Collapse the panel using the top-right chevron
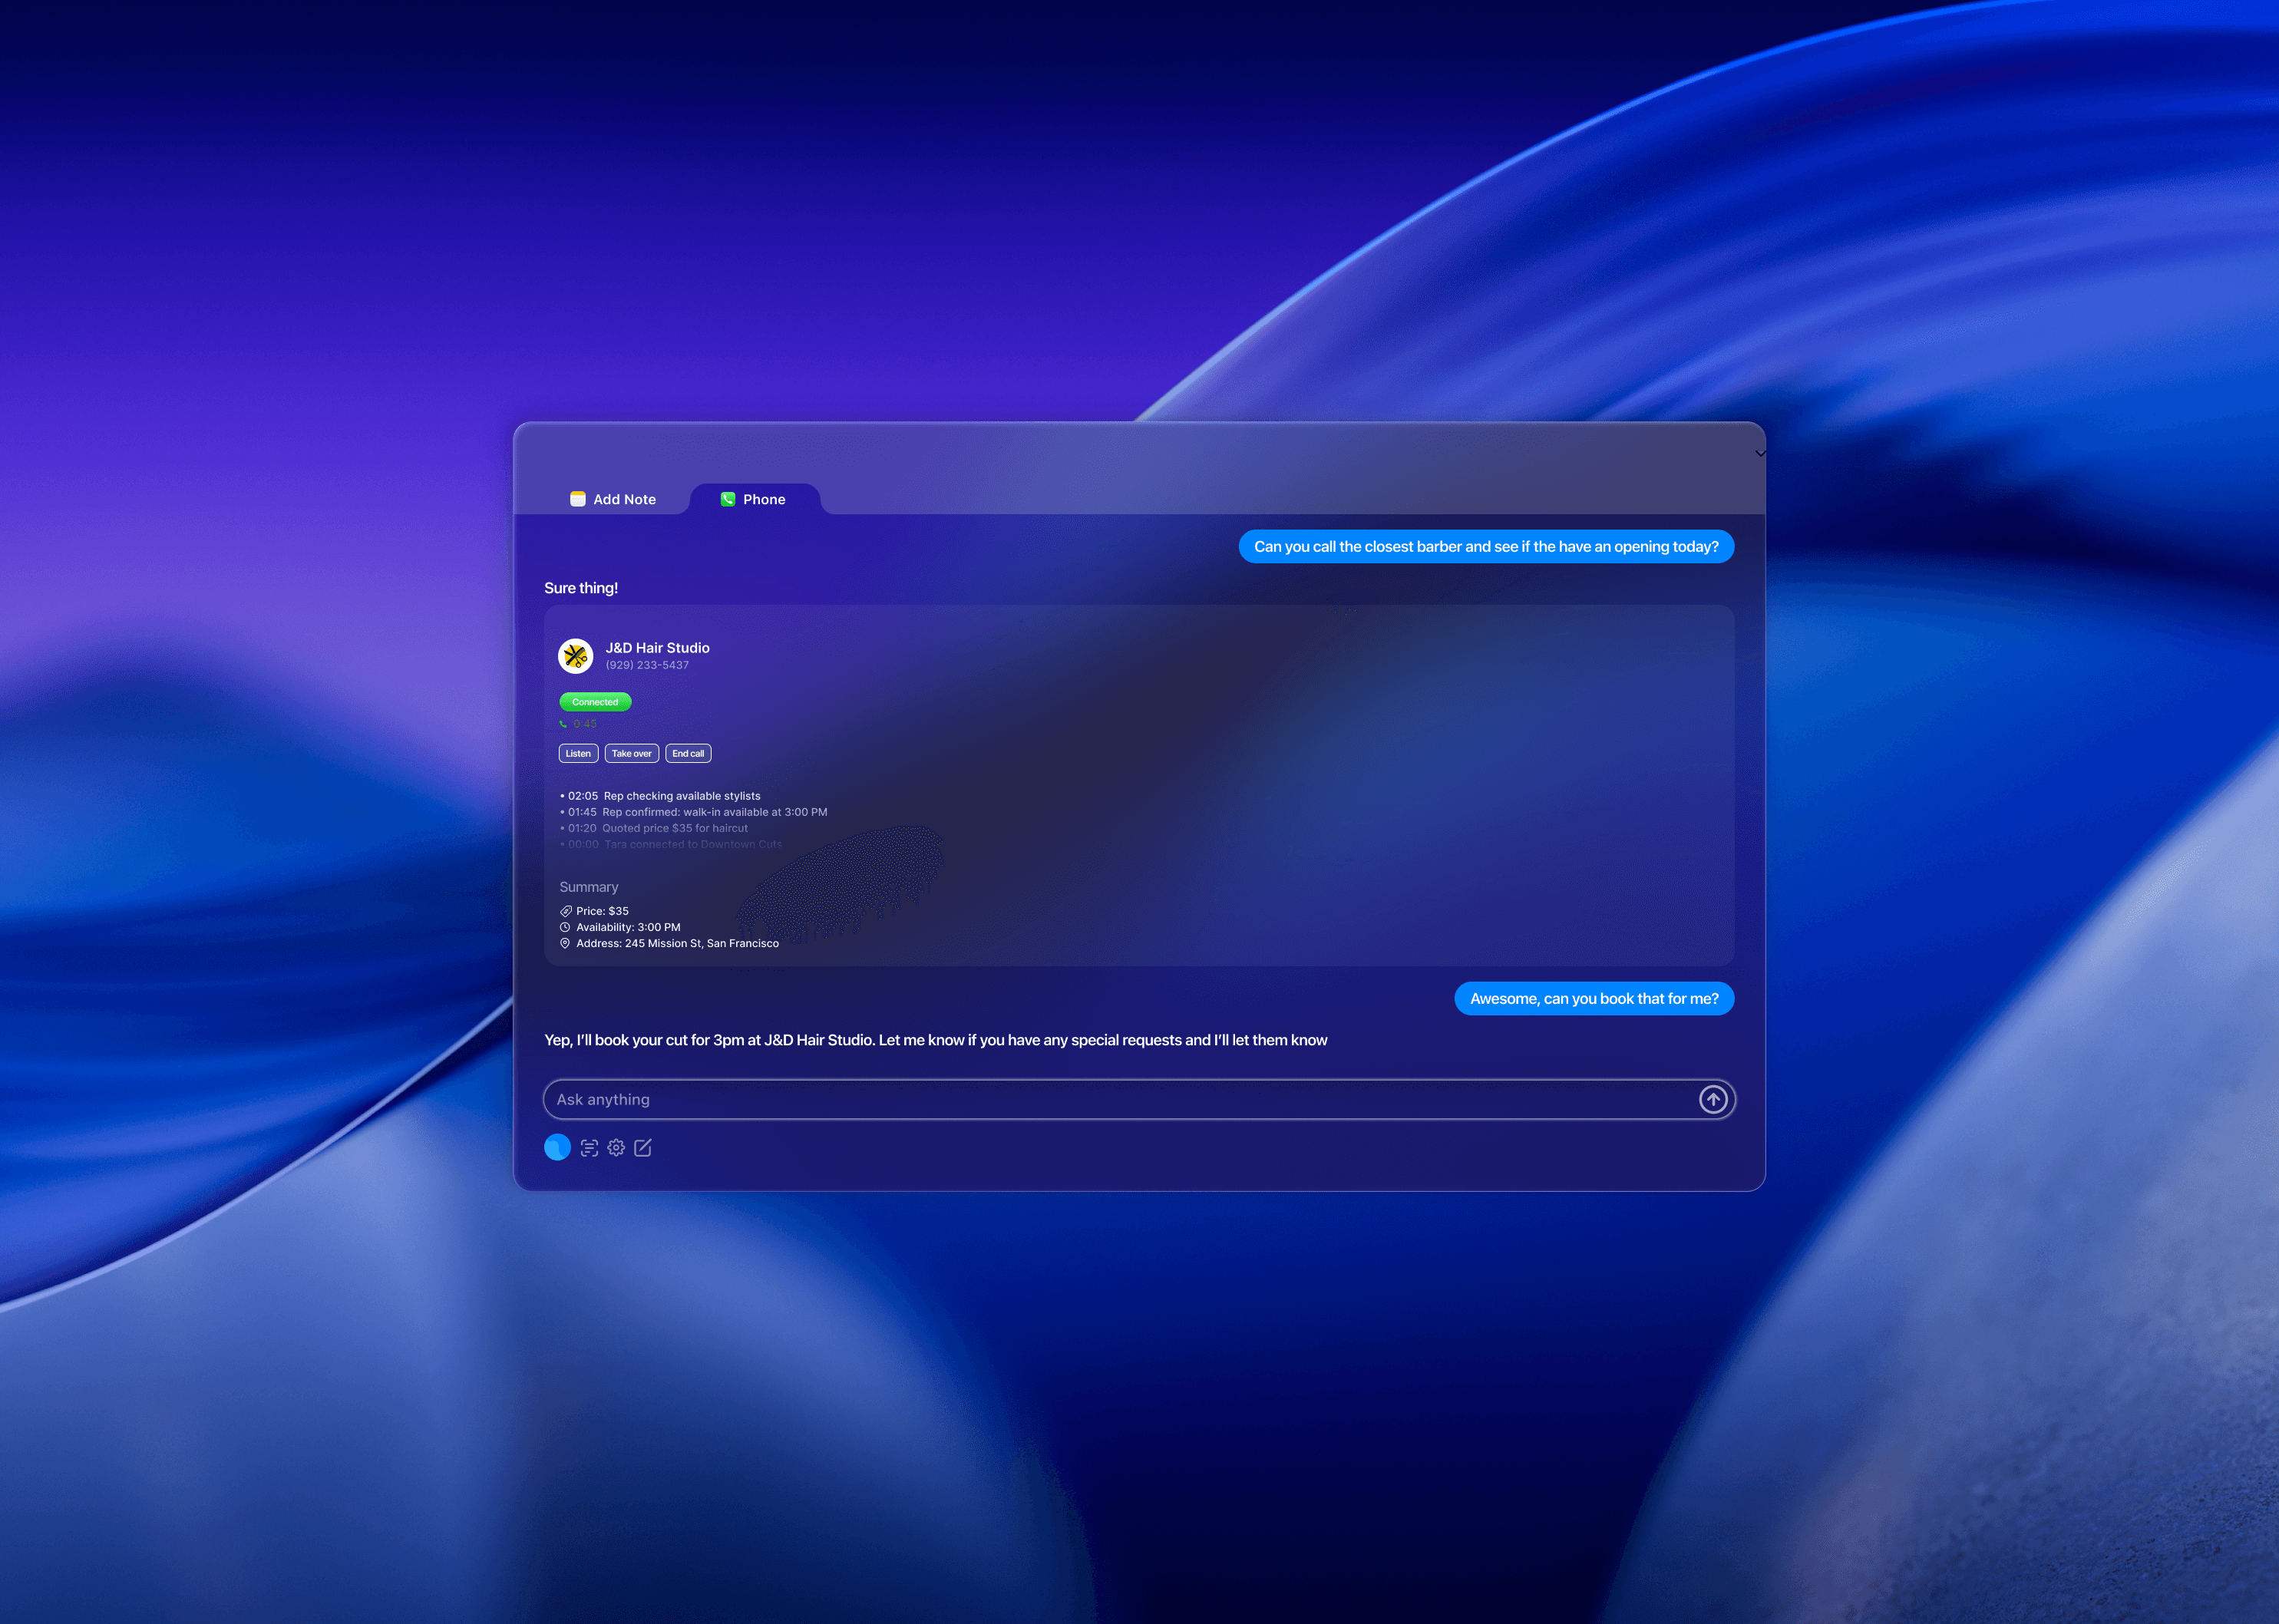Image resolution: width=2279 pixels, height=1624 pixels. click(x=1759, y=453)
